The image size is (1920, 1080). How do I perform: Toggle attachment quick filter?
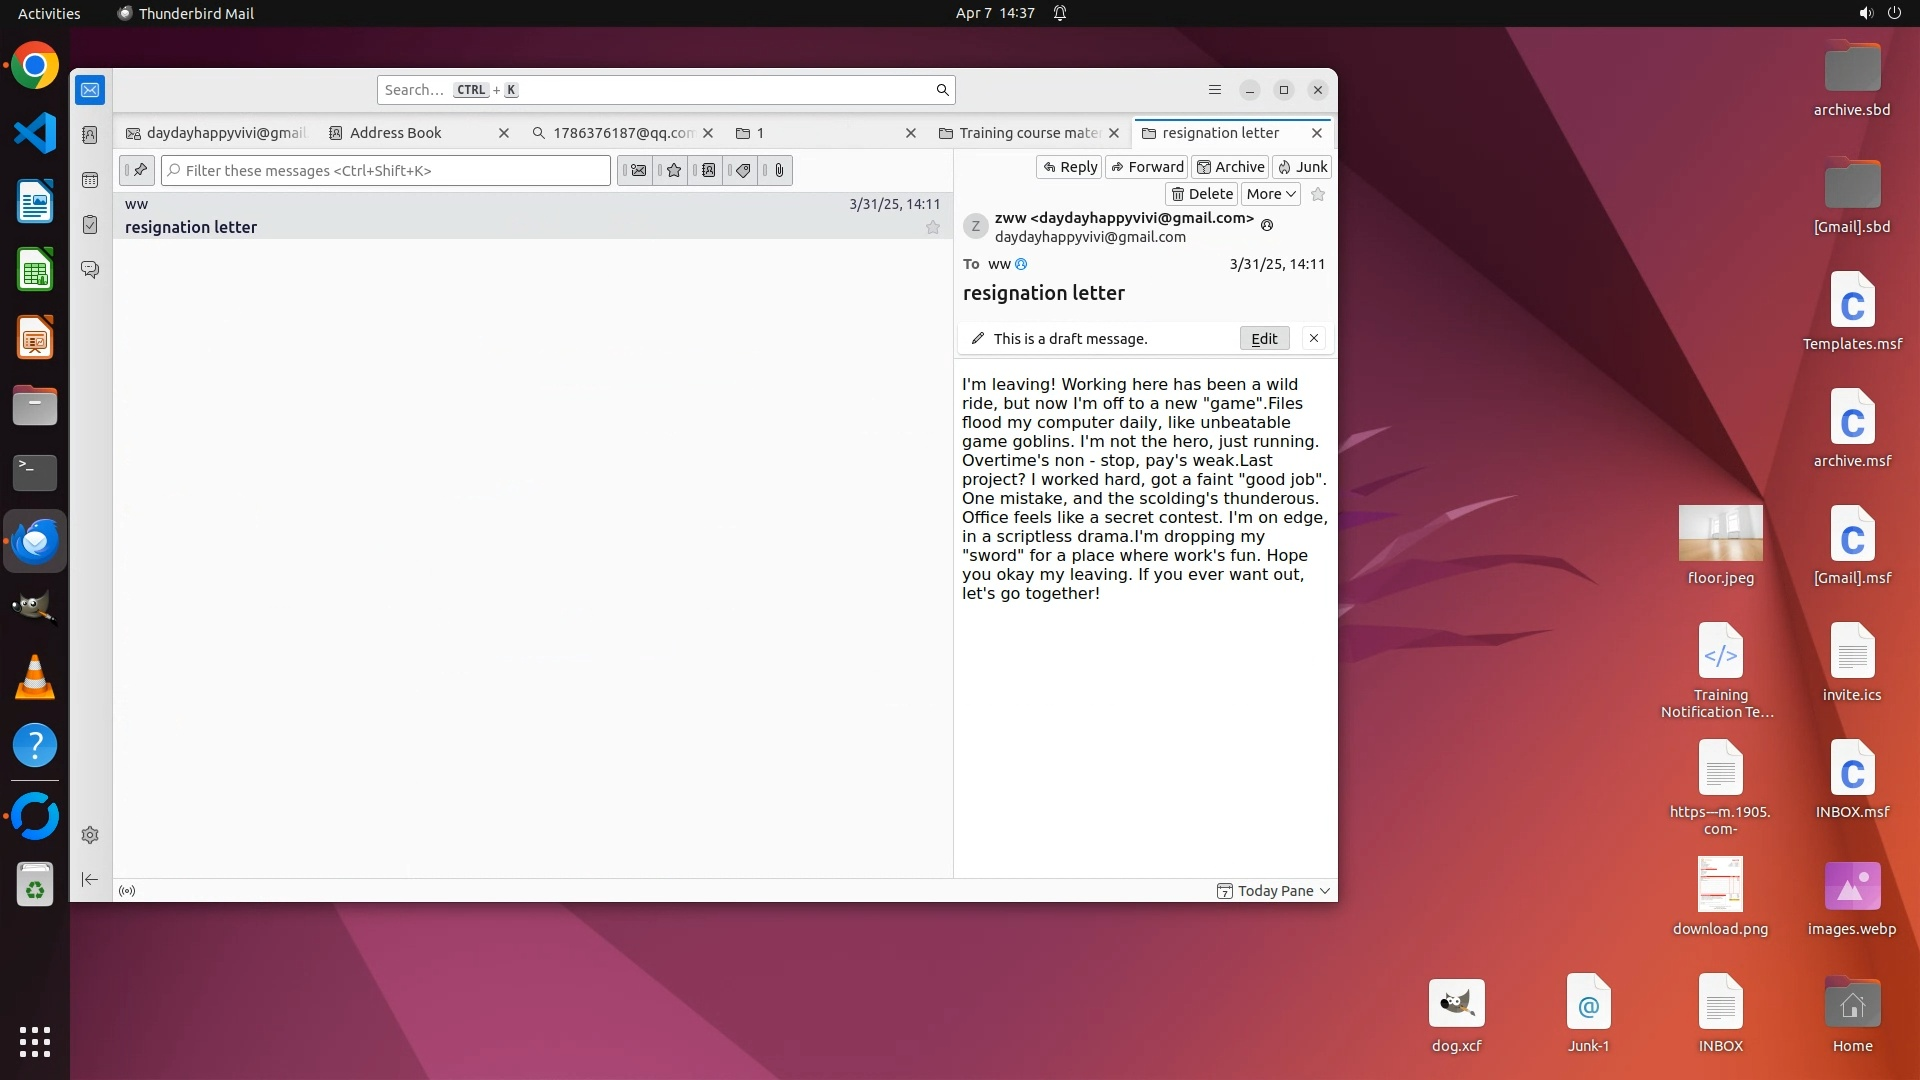click(778, 171)
